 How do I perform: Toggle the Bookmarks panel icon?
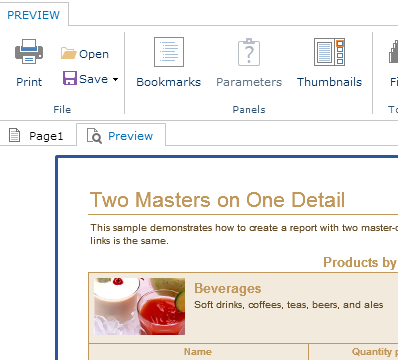coord(169,52)
